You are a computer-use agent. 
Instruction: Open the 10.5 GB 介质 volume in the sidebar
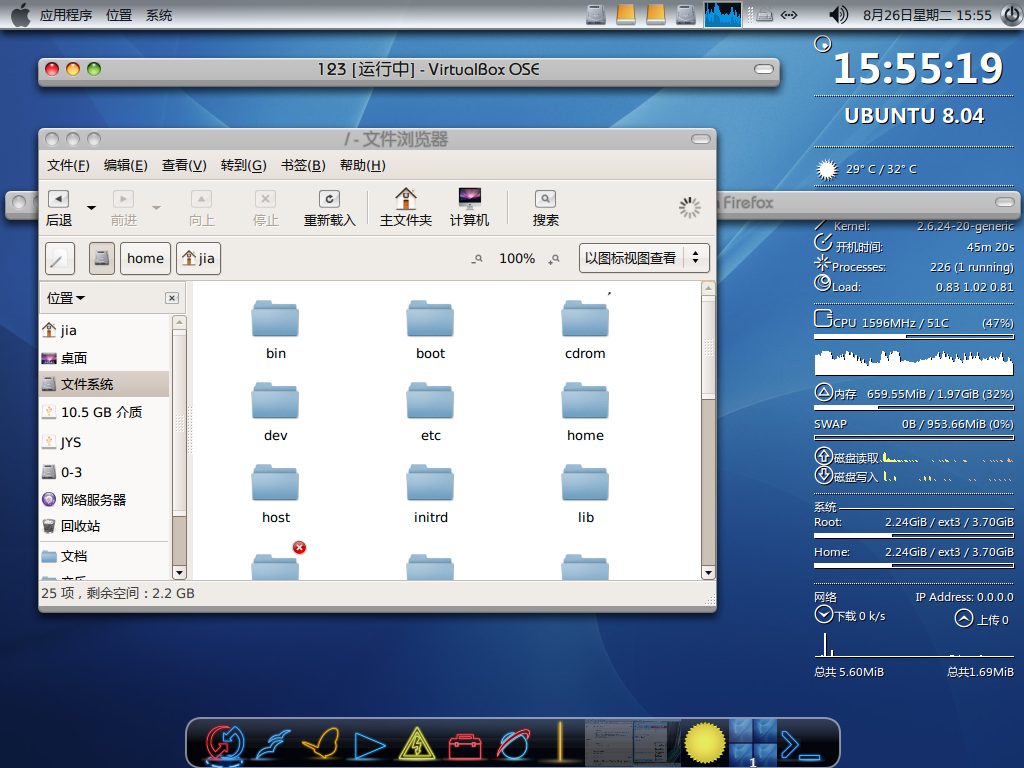pyautogui.click(x=104, y=412)
